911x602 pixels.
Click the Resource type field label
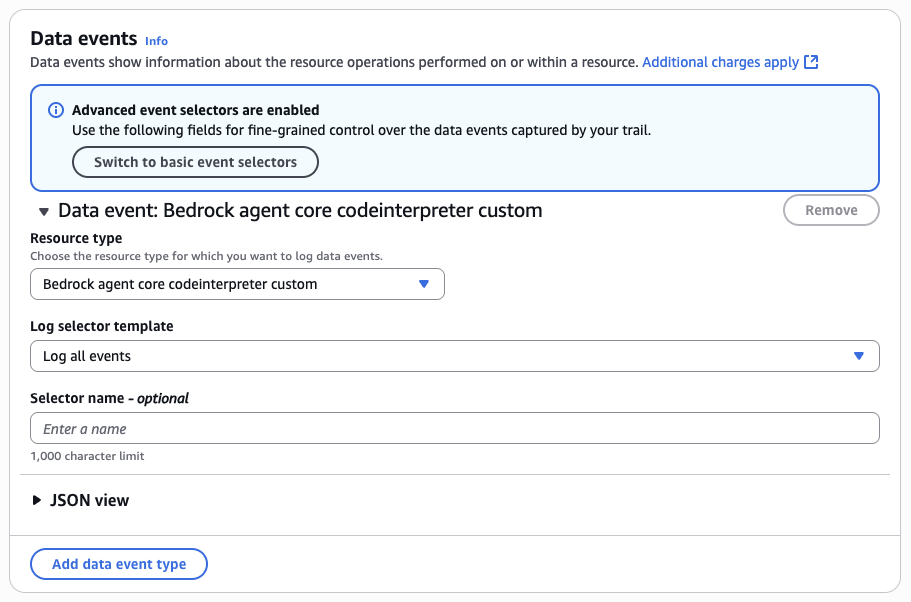coord(76,238)
